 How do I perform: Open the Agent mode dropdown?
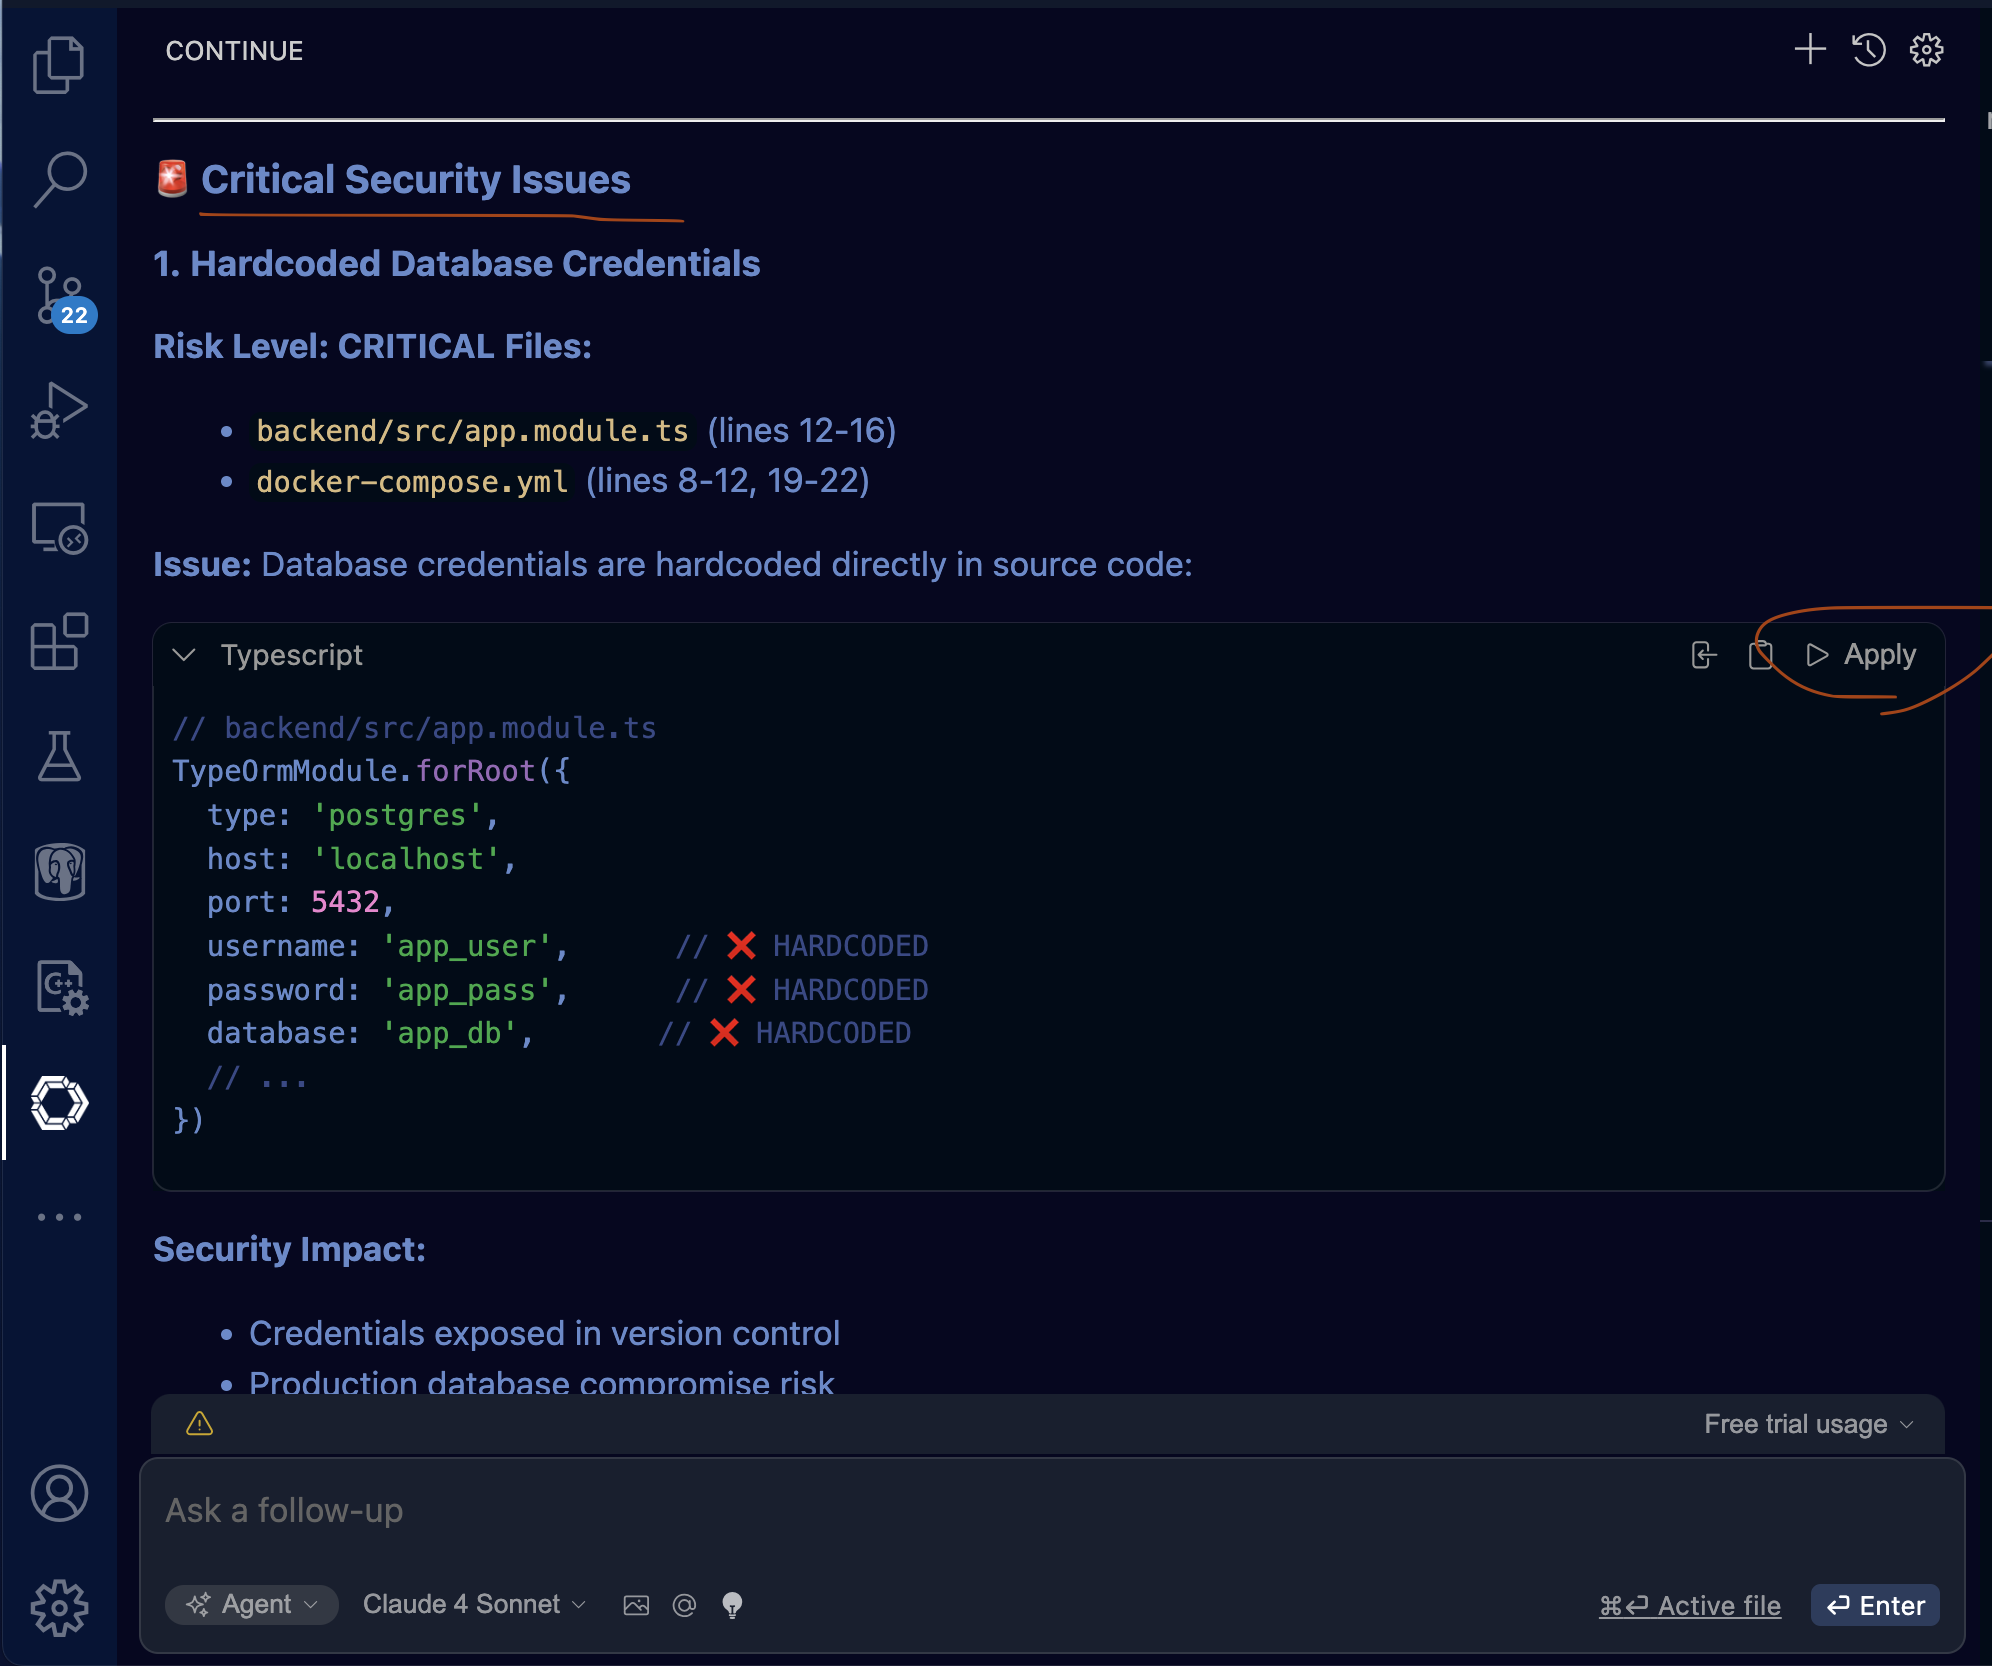pyautogui.click(x=252, y=1604)
